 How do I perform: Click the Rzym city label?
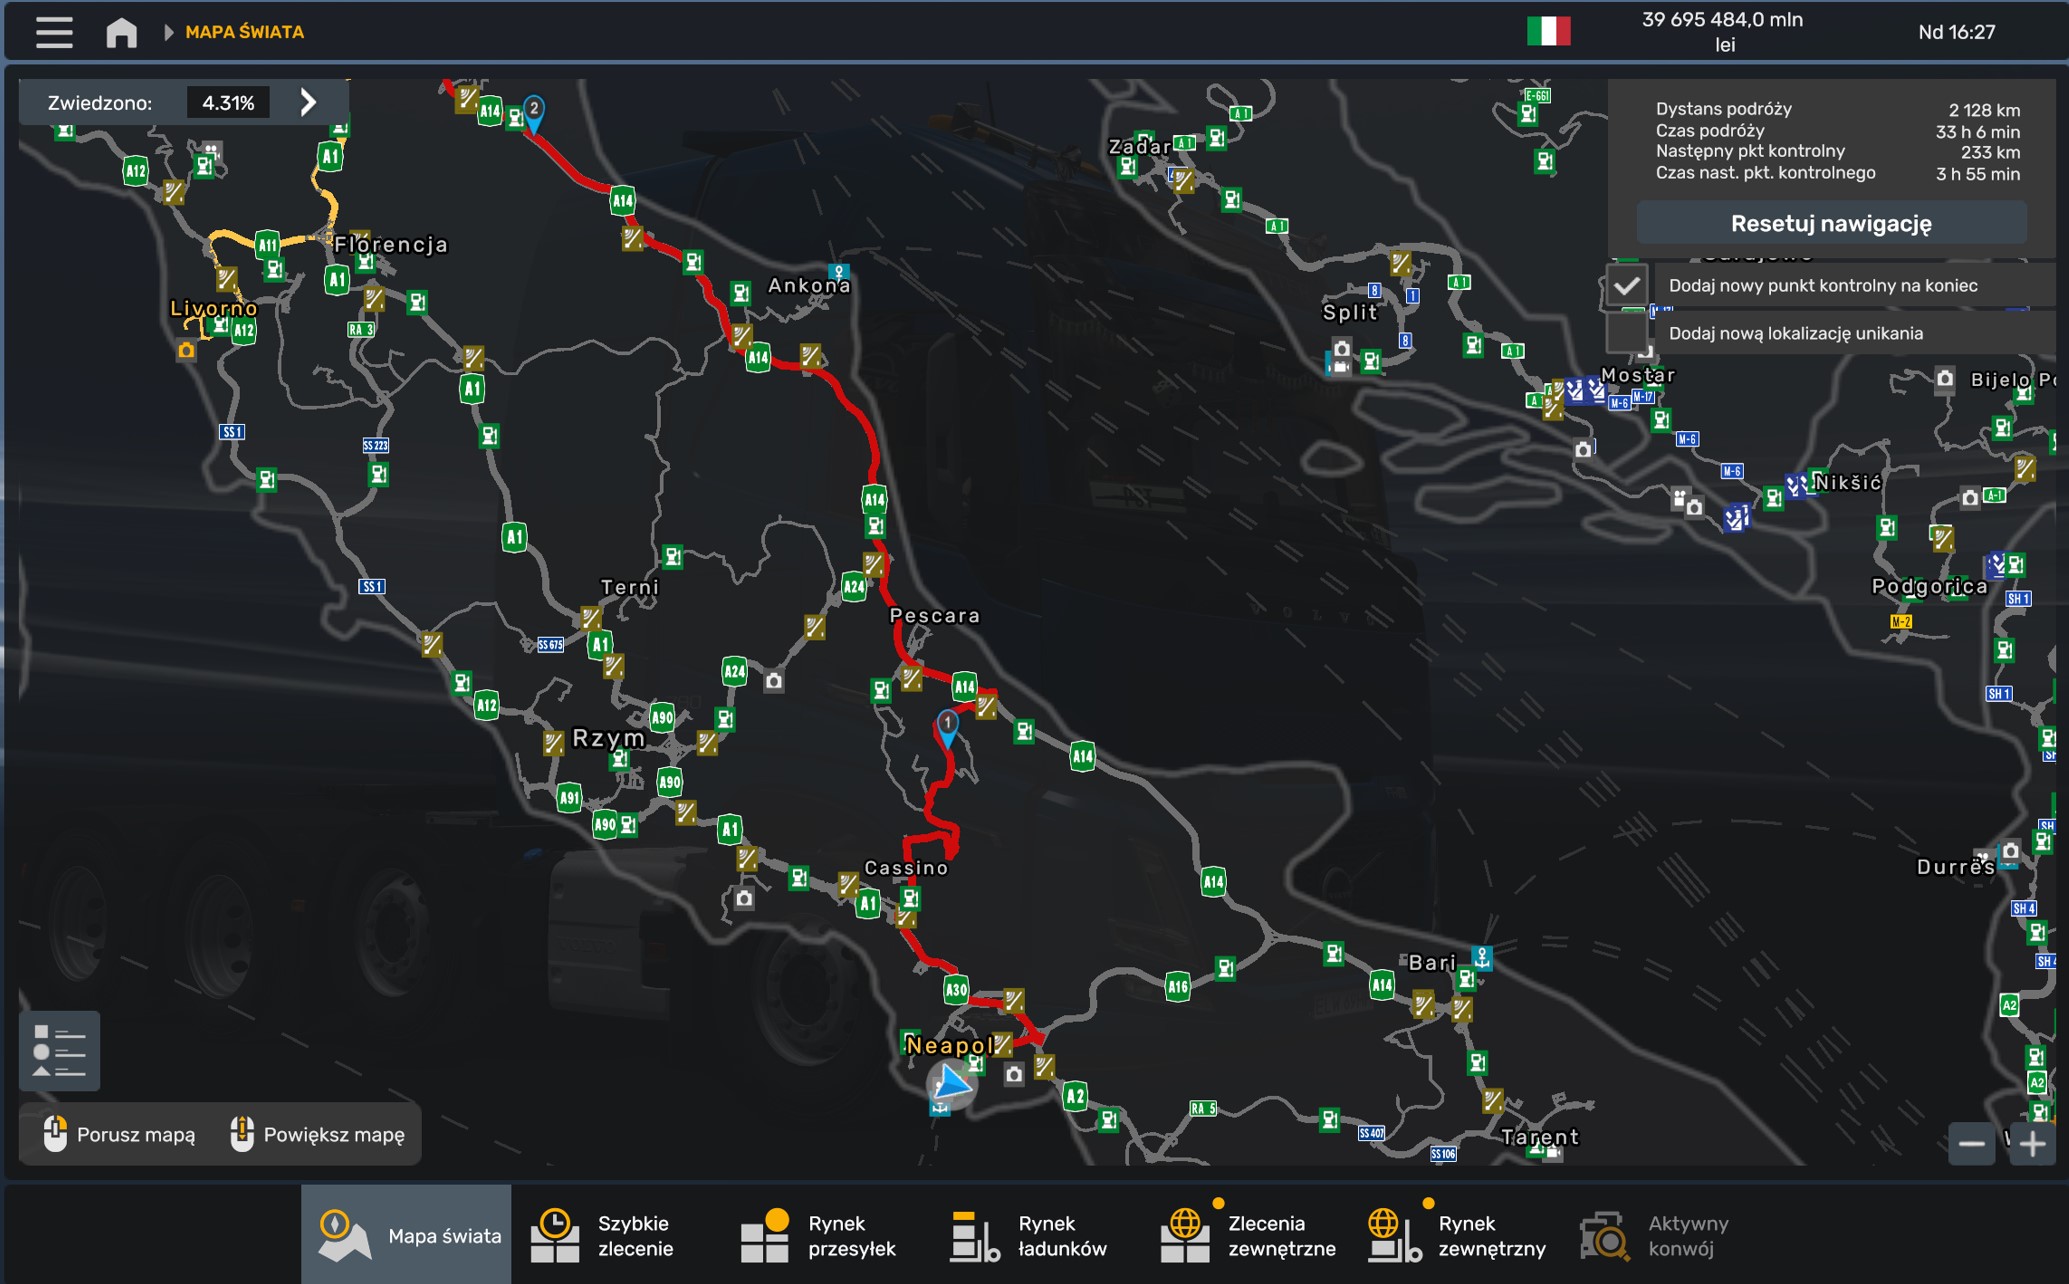609,738
